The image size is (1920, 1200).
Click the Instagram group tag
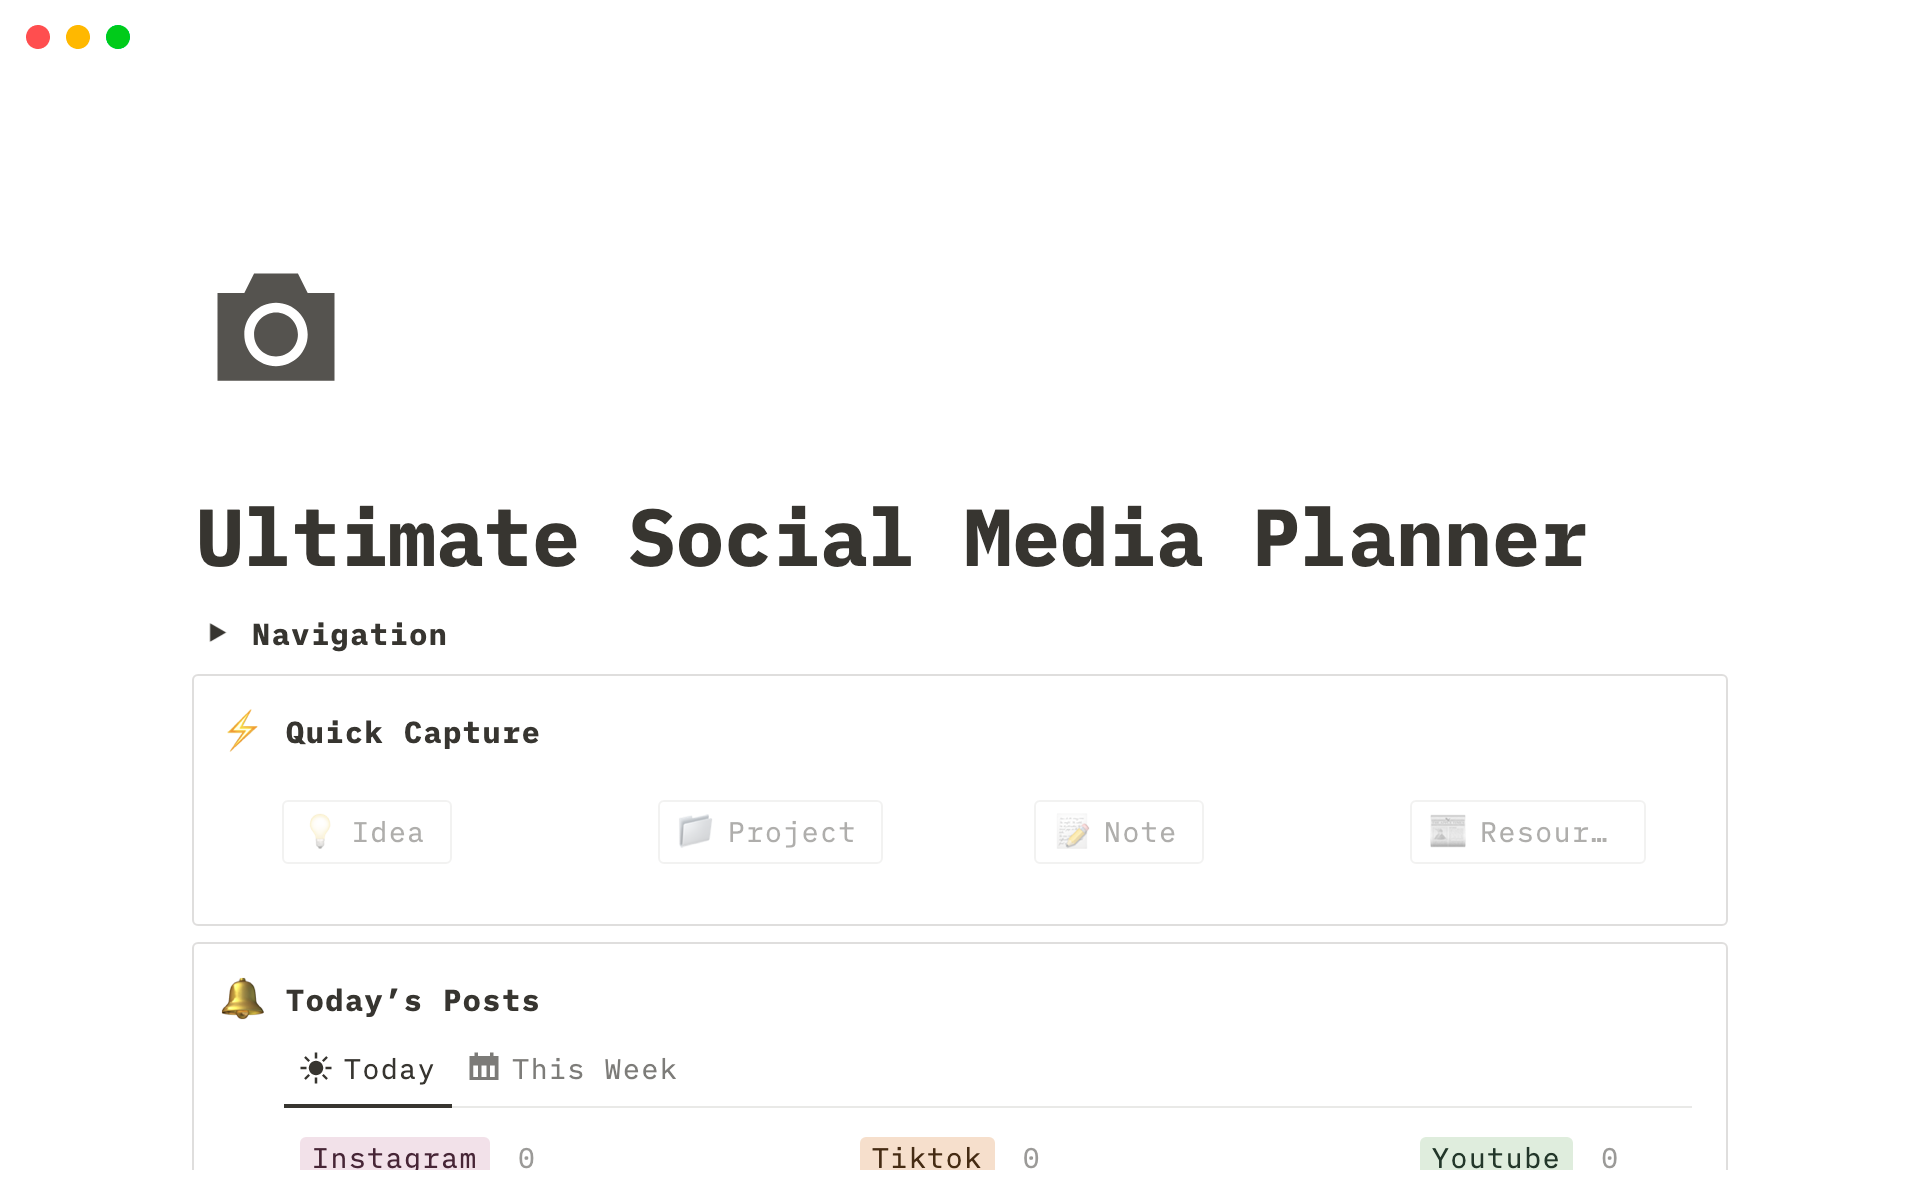[394, 1156]
